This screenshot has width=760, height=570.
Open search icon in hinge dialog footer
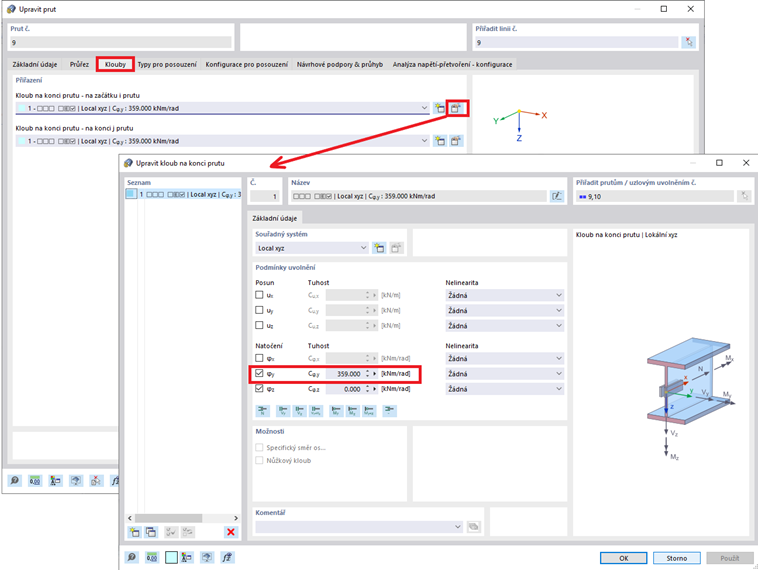click(x=131, y=557)
